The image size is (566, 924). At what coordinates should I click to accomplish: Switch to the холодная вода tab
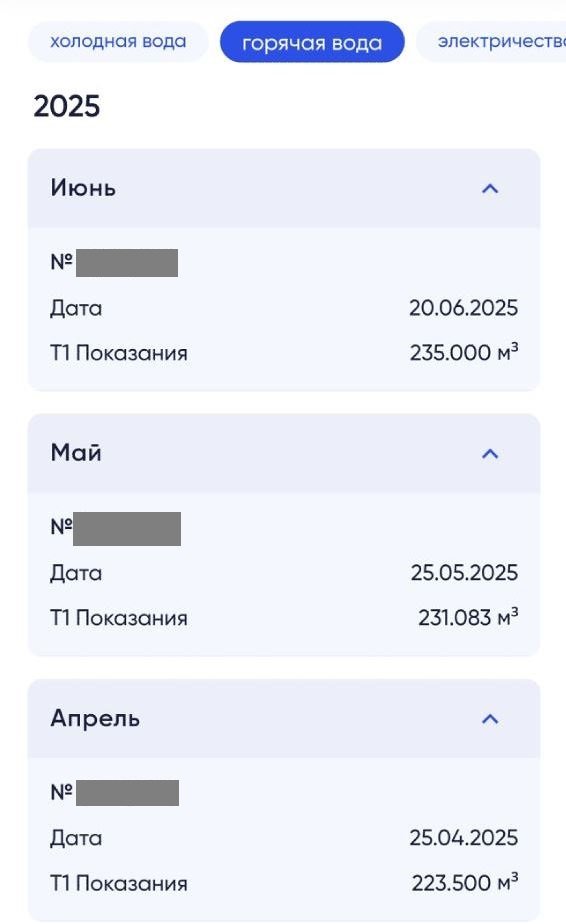point(118,41)
